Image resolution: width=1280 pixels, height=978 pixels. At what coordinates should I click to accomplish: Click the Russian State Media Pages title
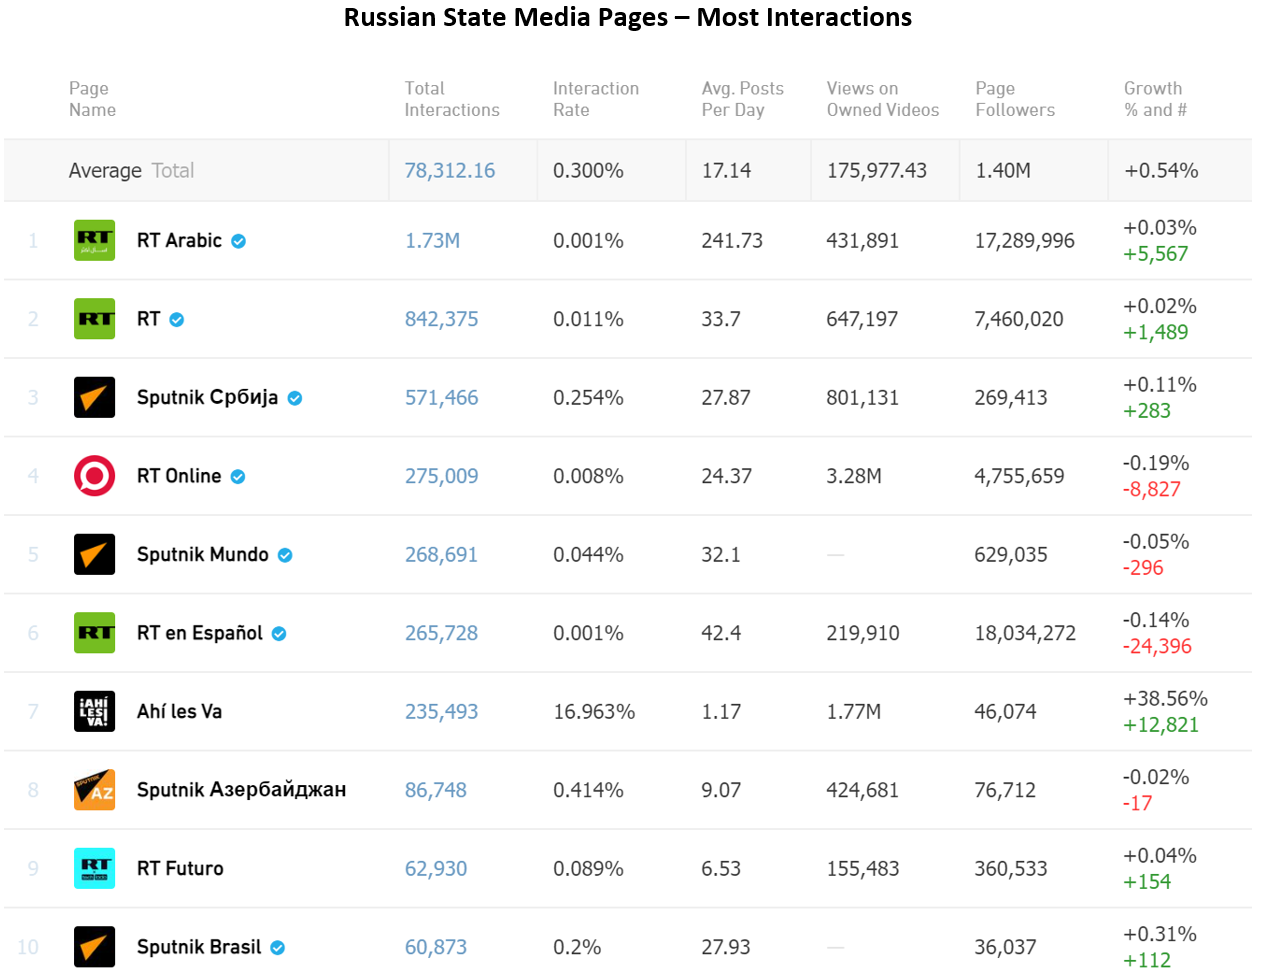(x=627, y=17)
